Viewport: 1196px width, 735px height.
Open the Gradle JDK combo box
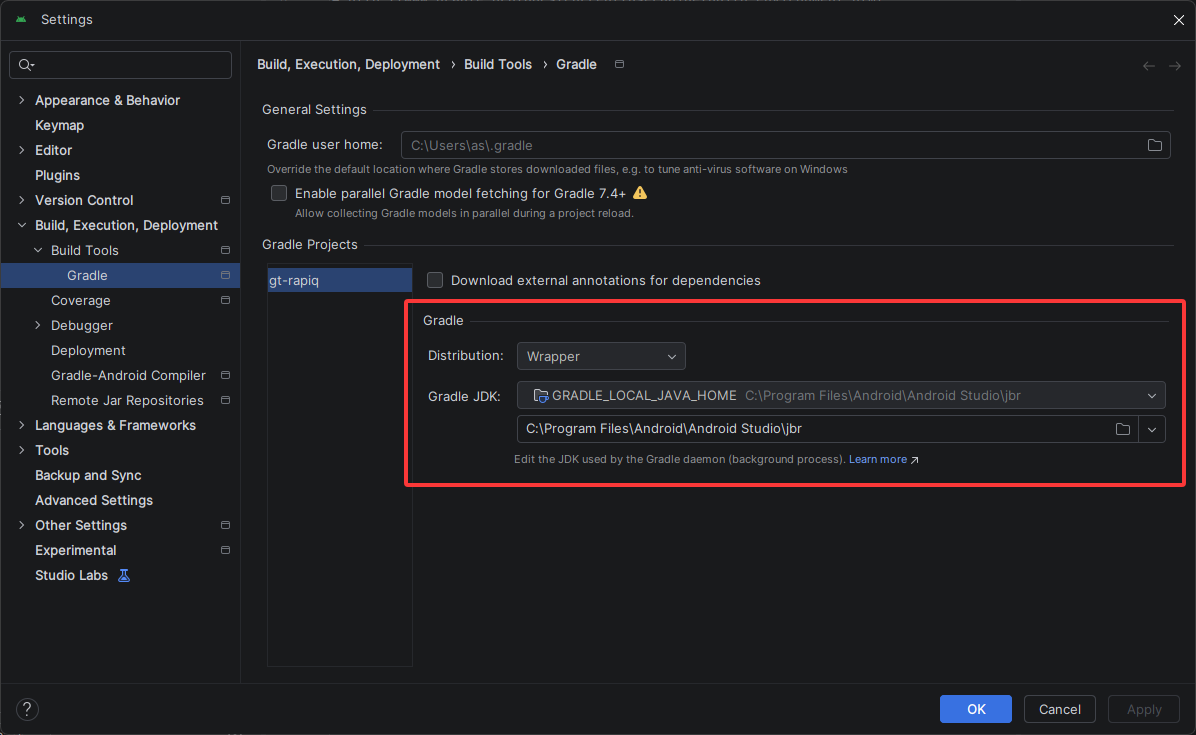(841, 396)
